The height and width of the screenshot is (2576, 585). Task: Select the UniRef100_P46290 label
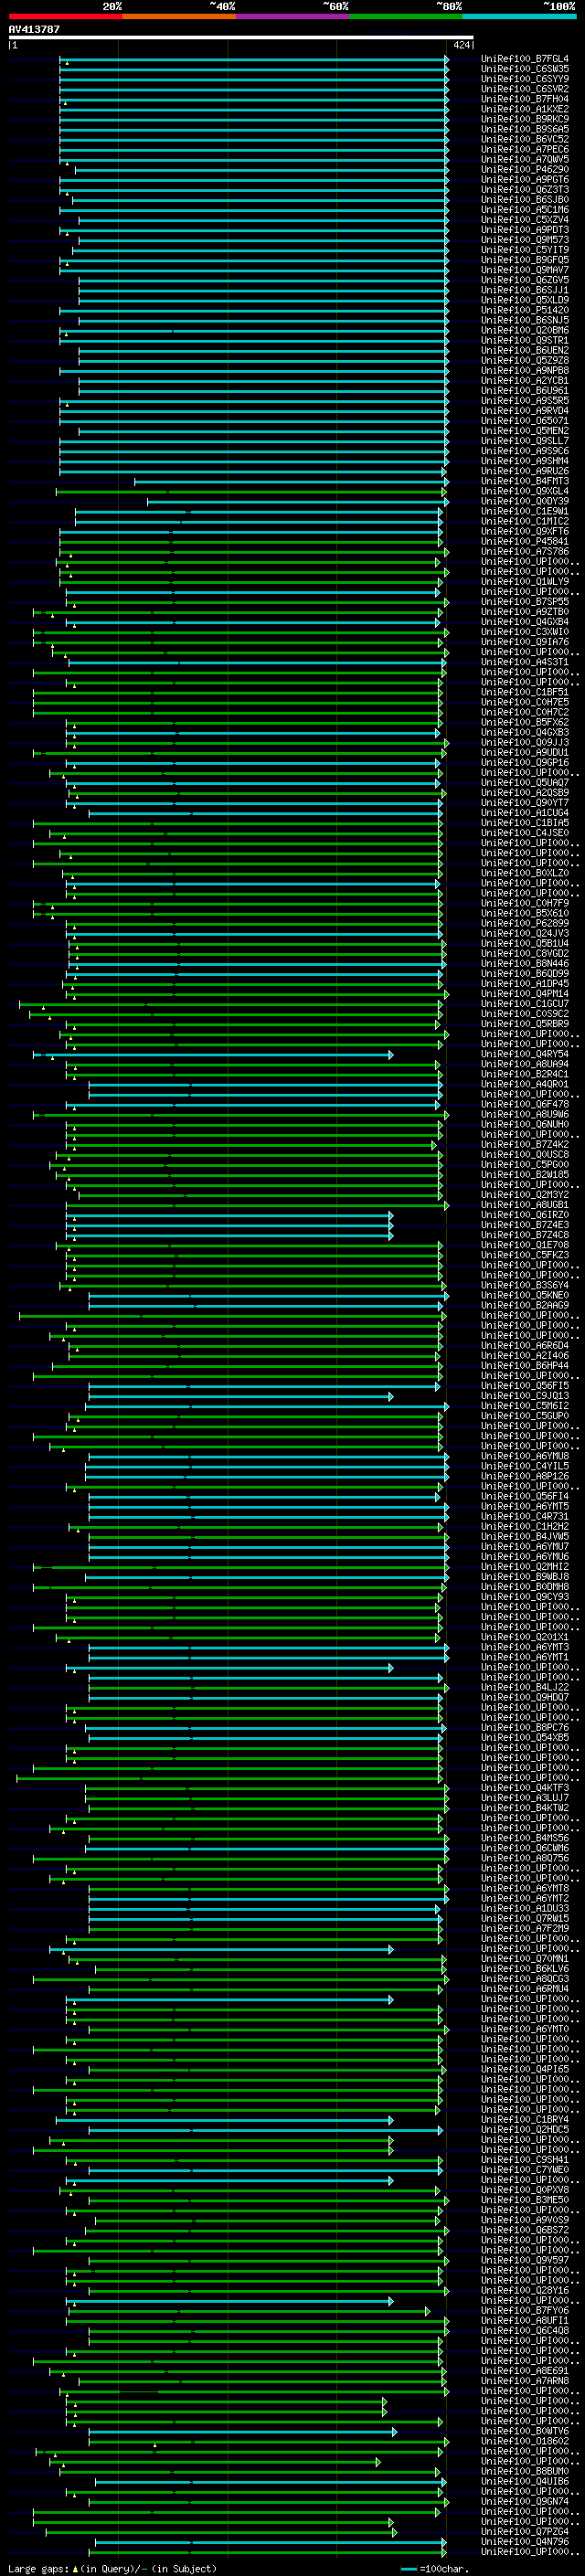coord(525,170)
